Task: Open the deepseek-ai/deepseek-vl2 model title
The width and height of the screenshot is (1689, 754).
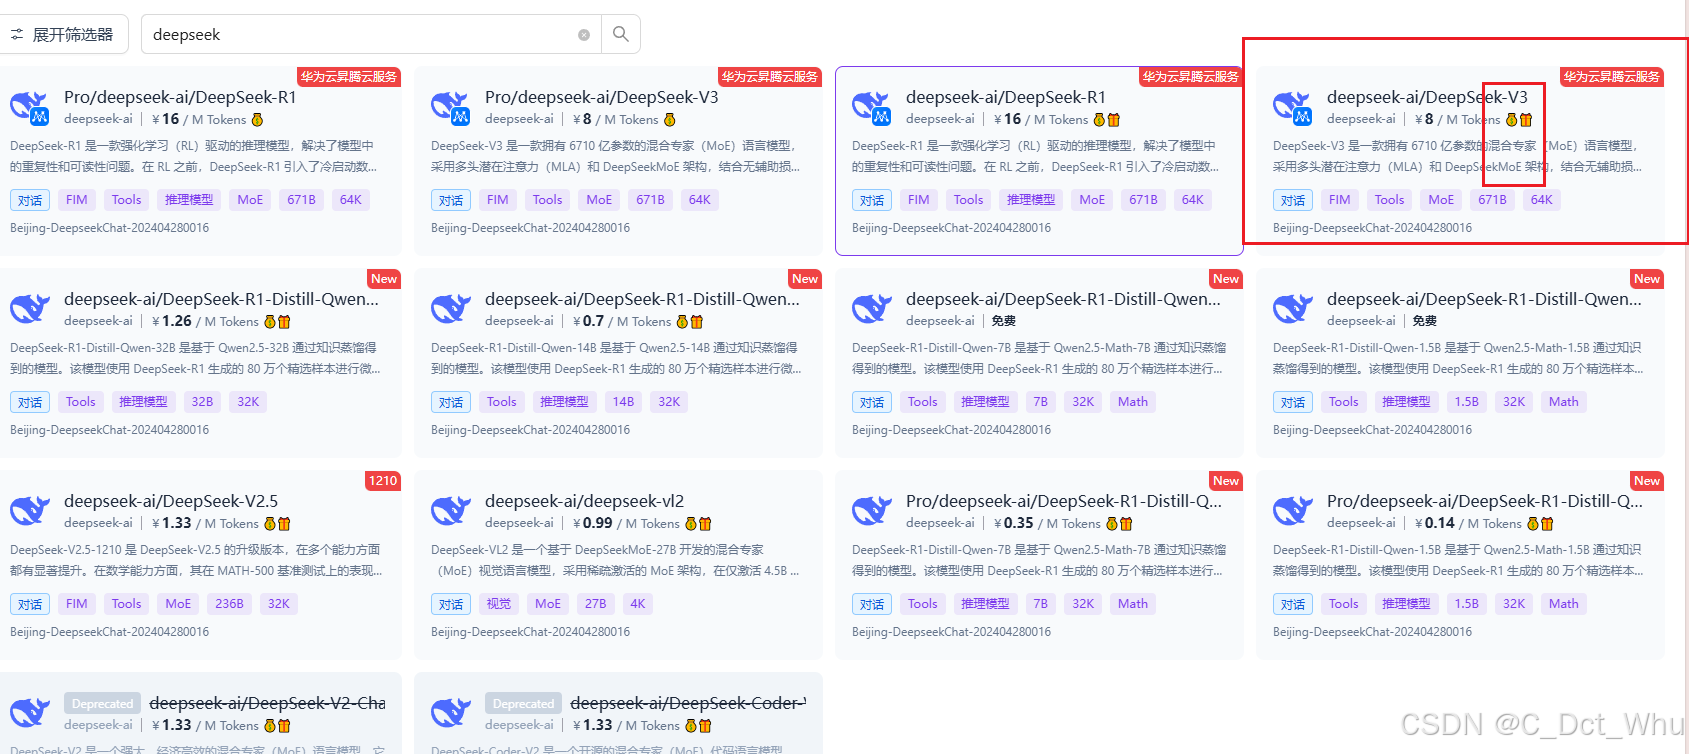Action: pyautogui.click(x=584, y=501)
